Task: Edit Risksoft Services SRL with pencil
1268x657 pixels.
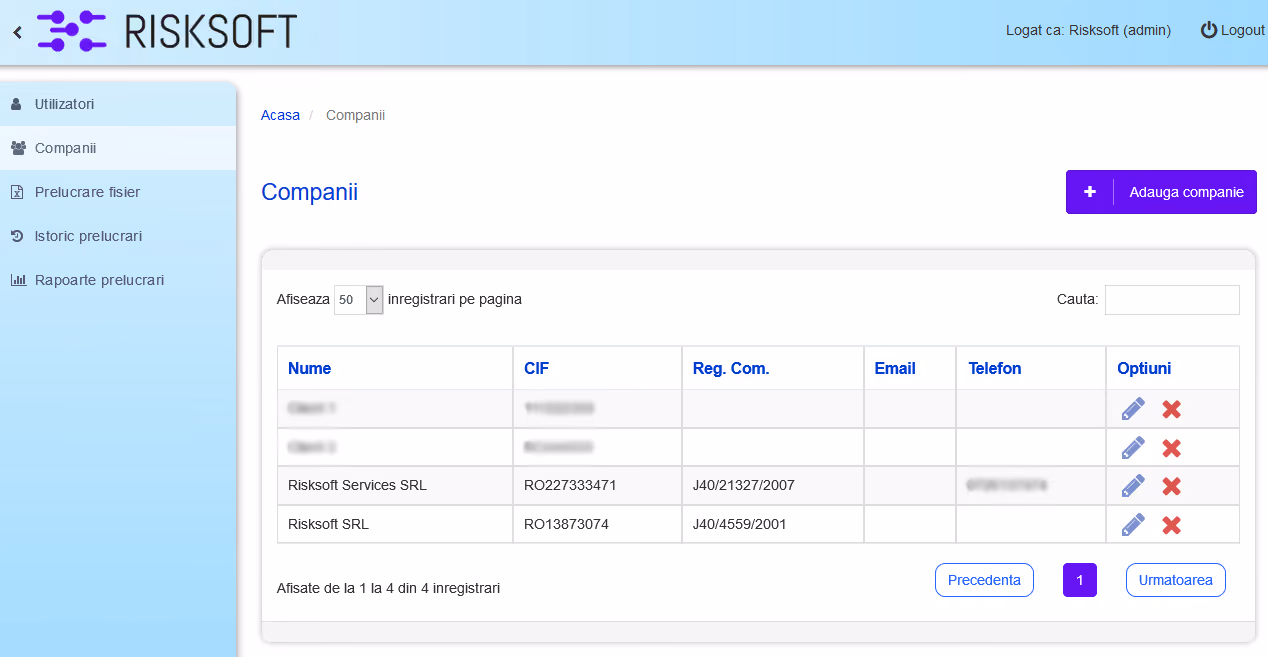Action: click(1133, 486)
